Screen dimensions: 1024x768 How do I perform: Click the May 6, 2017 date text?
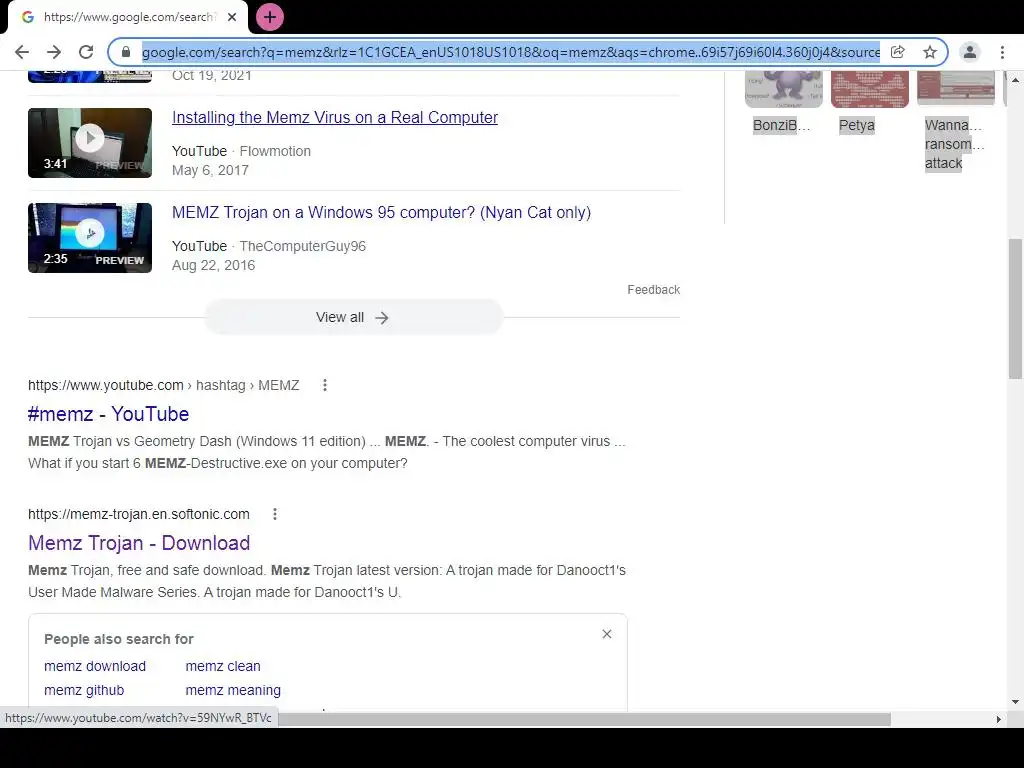click(x=210, y=170)
